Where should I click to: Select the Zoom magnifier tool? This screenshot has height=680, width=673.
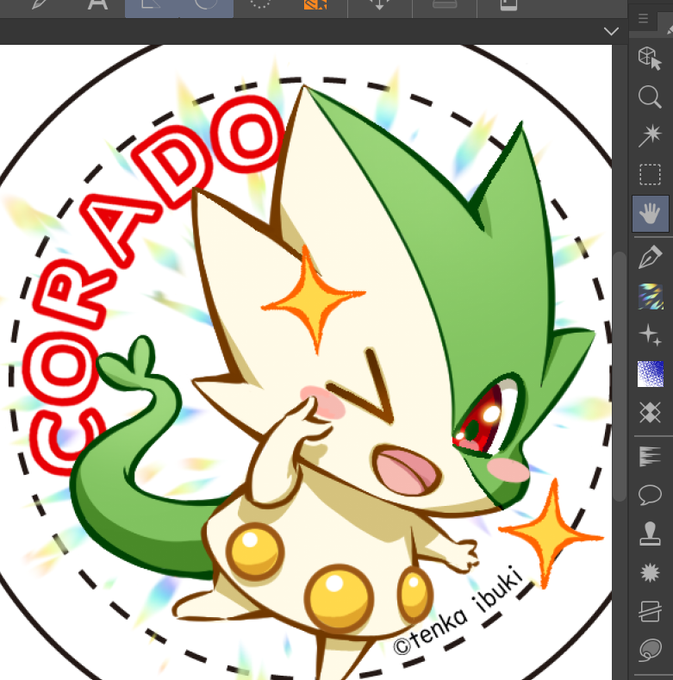click(650, 96)
